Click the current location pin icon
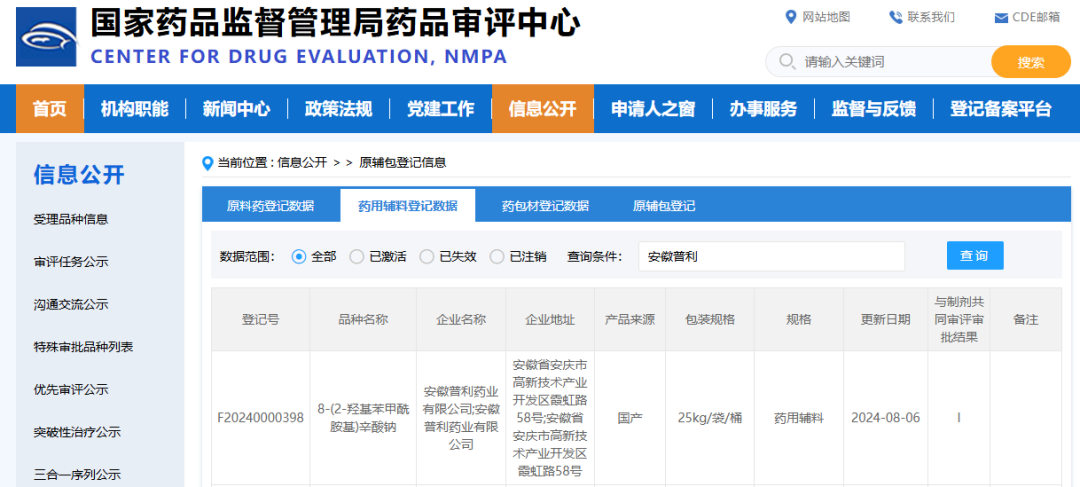 coord(208,163)
